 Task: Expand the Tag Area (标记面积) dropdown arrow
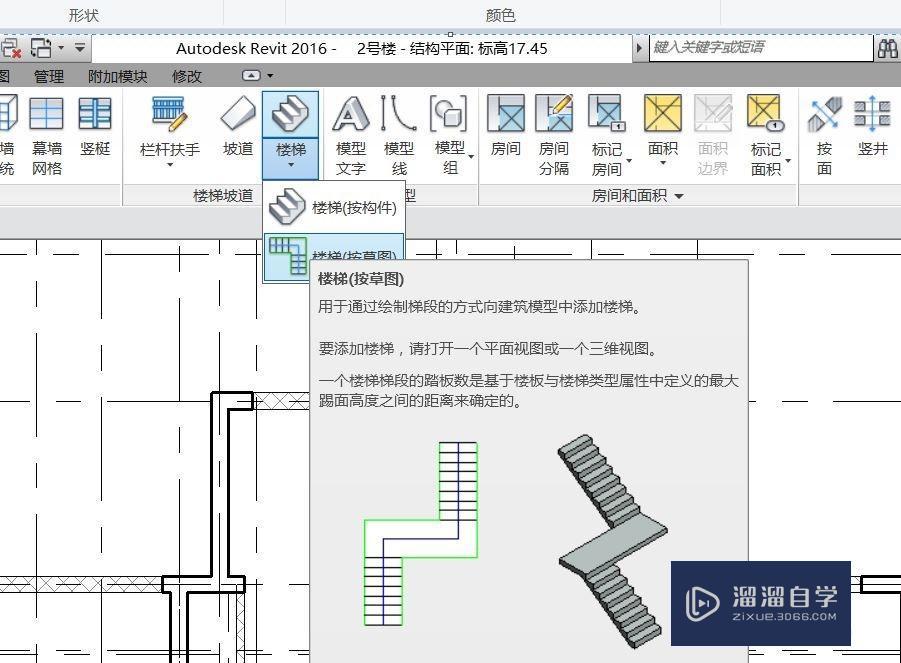[788, 161]
